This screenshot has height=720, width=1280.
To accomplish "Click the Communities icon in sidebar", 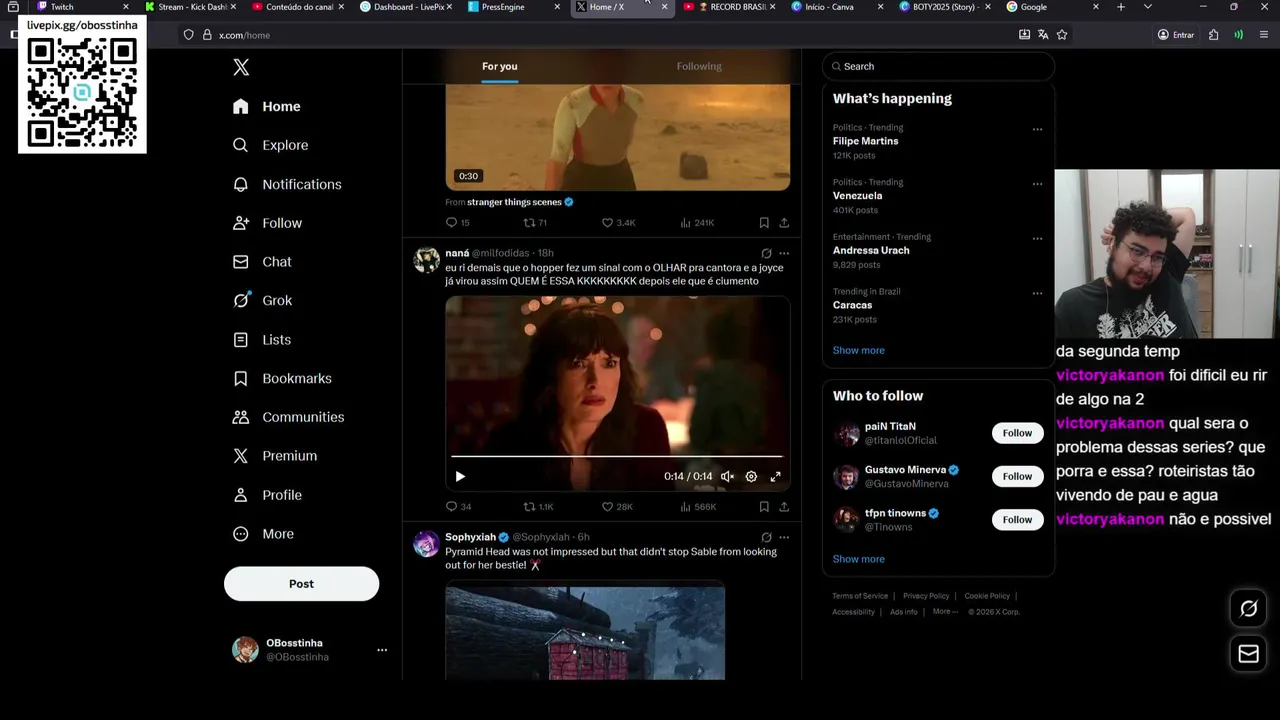I will tap(240, 417).
